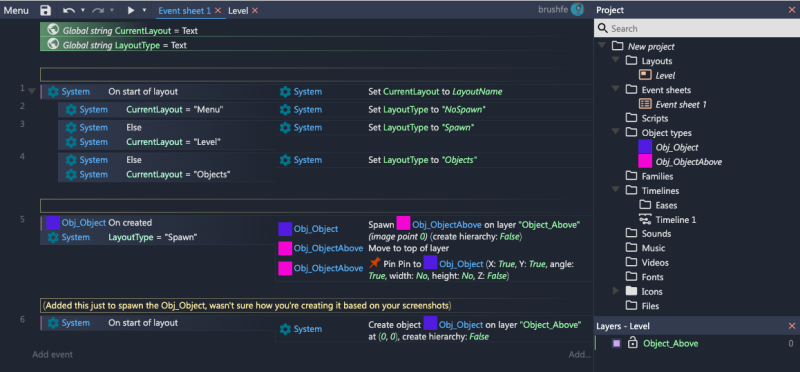Toggle the lock on Object_Above layer
This screenshot has height=372, width=800.
click(x=633, y=343)
